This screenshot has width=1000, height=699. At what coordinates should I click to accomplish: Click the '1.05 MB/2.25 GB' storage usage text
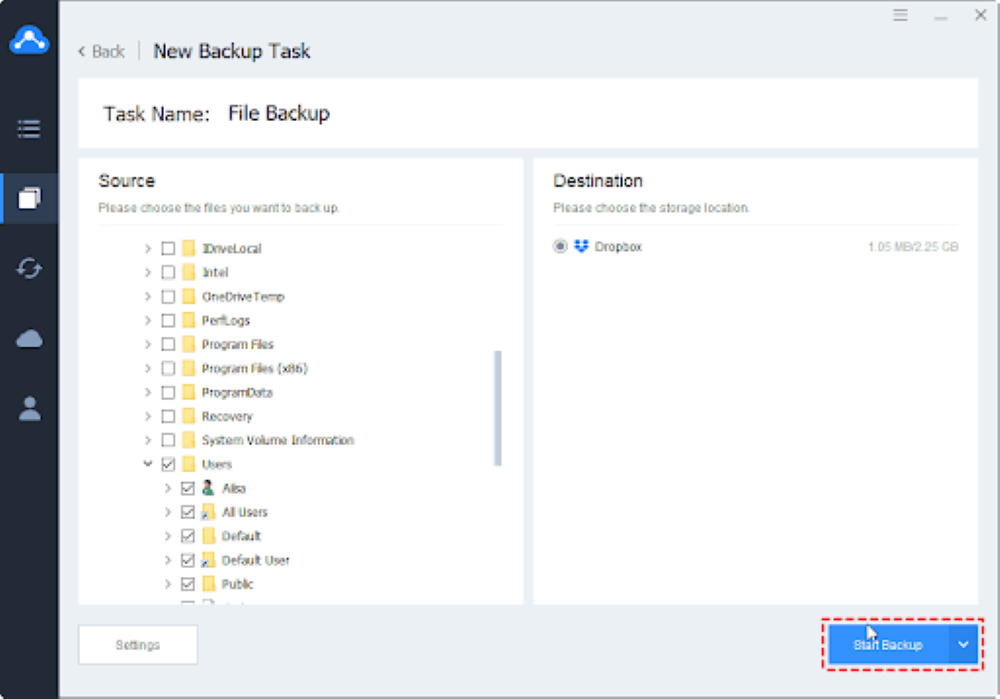click(x=913, y=247)
